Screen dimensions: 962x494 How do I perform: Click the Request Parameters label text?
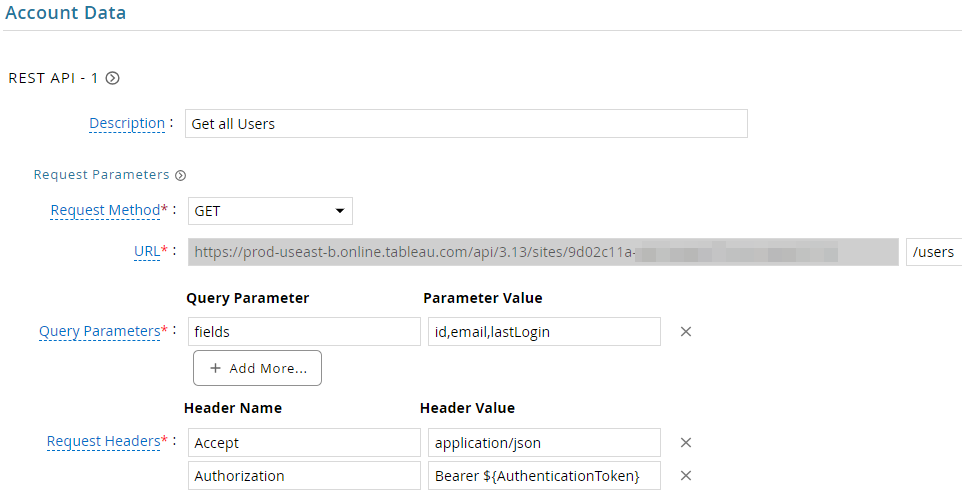(101, 175)
